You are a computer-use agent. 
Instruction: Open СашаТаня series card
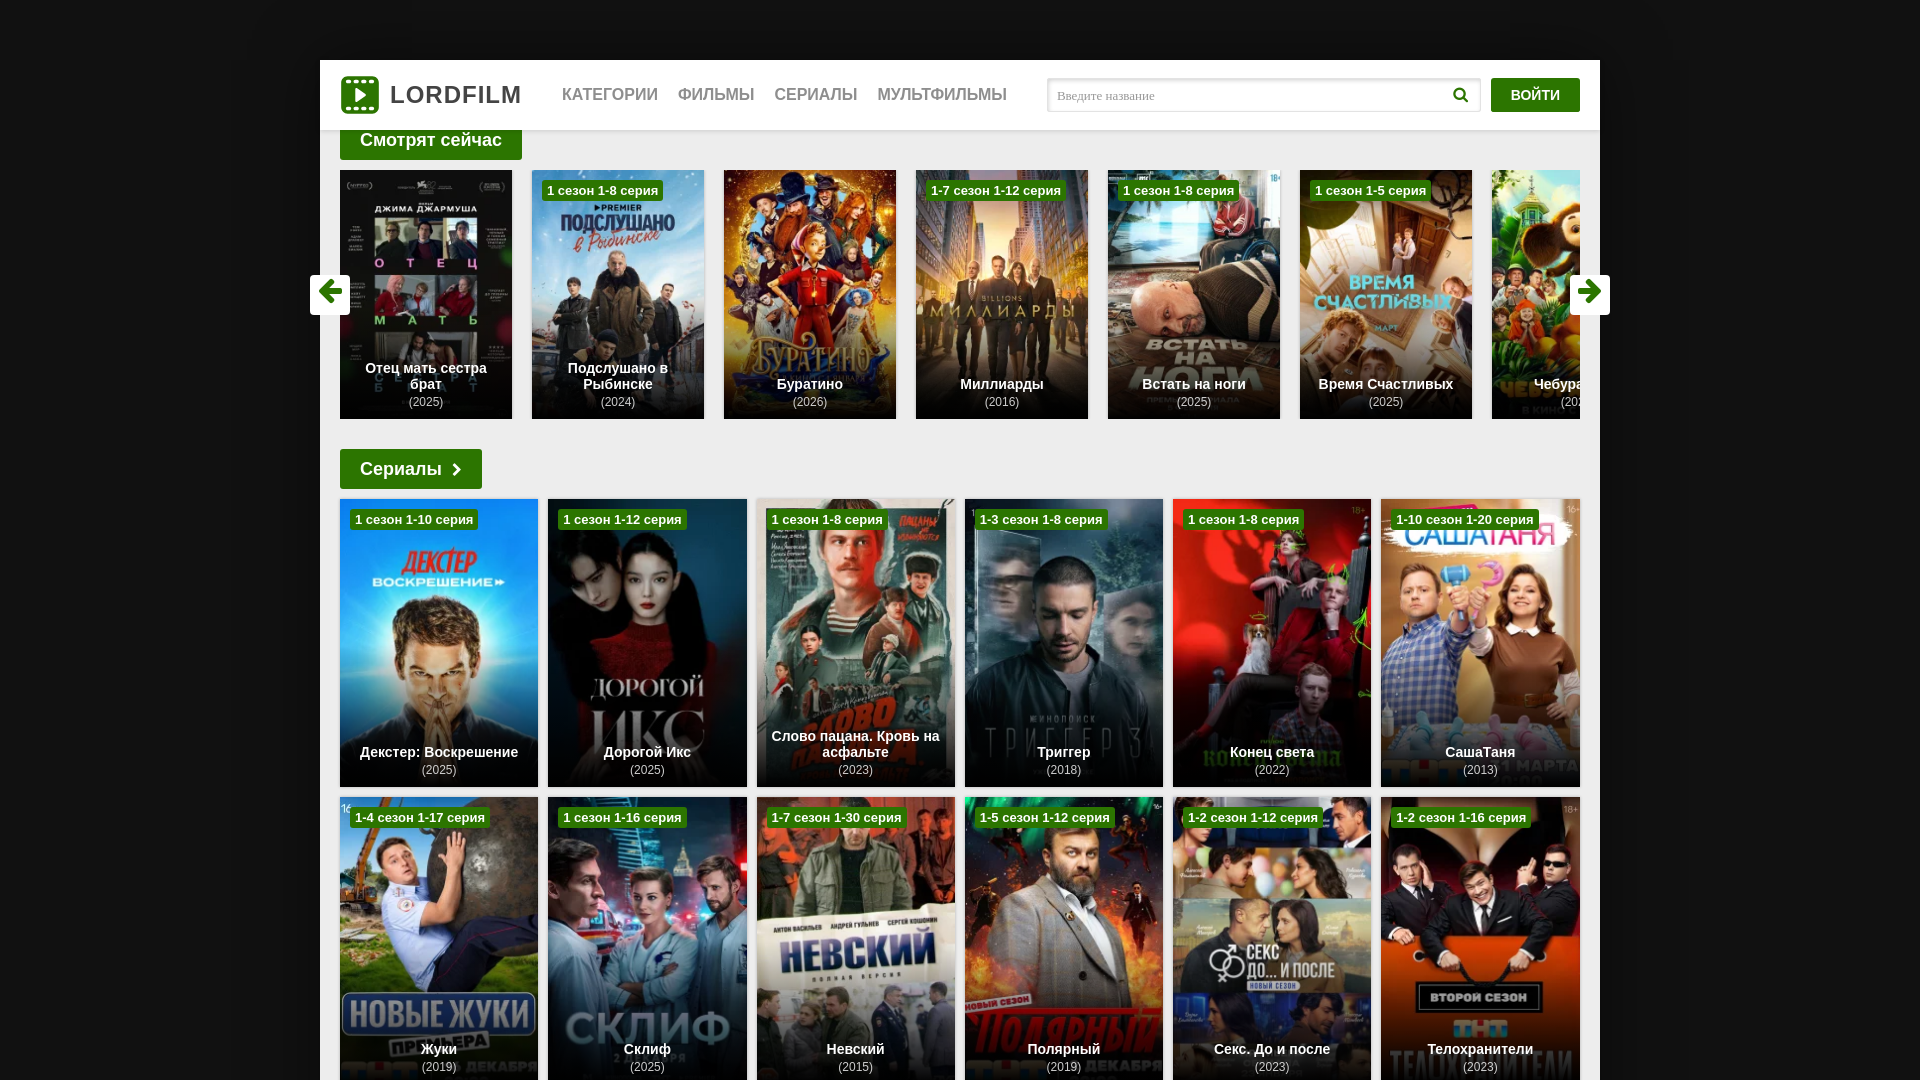click(x=1480, y=643)
